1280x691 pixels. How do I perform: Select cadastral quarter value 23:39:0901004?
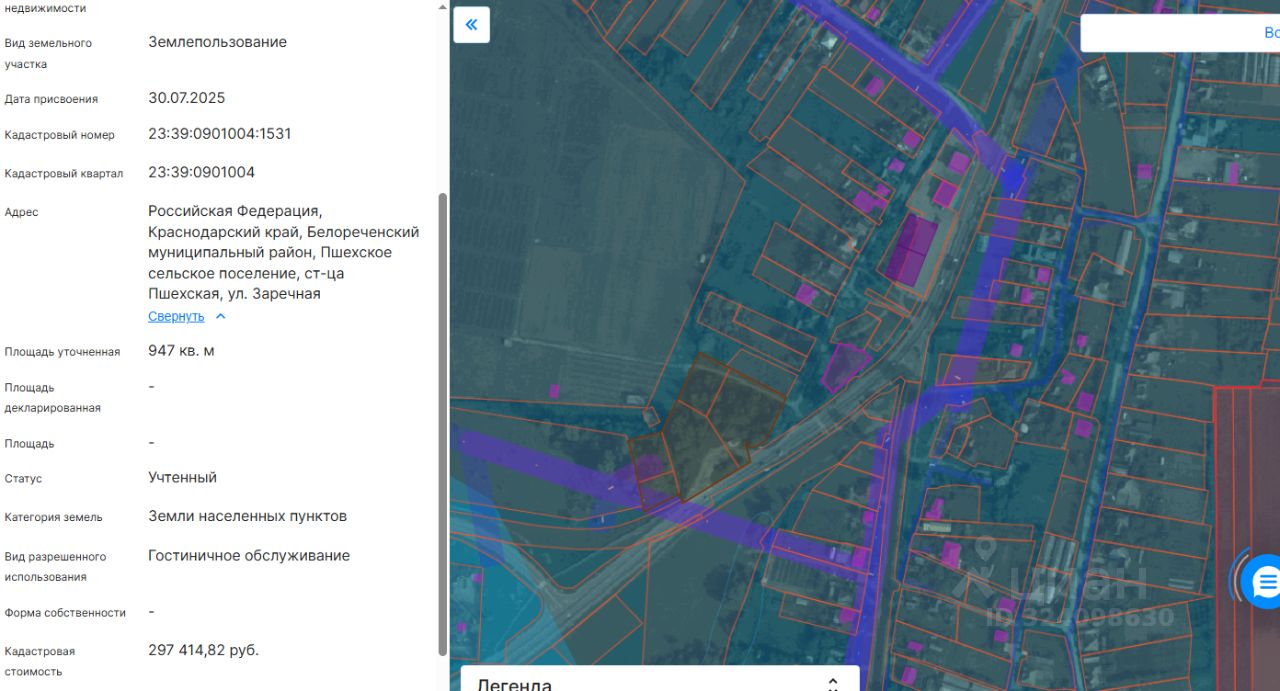pos(202,172)
